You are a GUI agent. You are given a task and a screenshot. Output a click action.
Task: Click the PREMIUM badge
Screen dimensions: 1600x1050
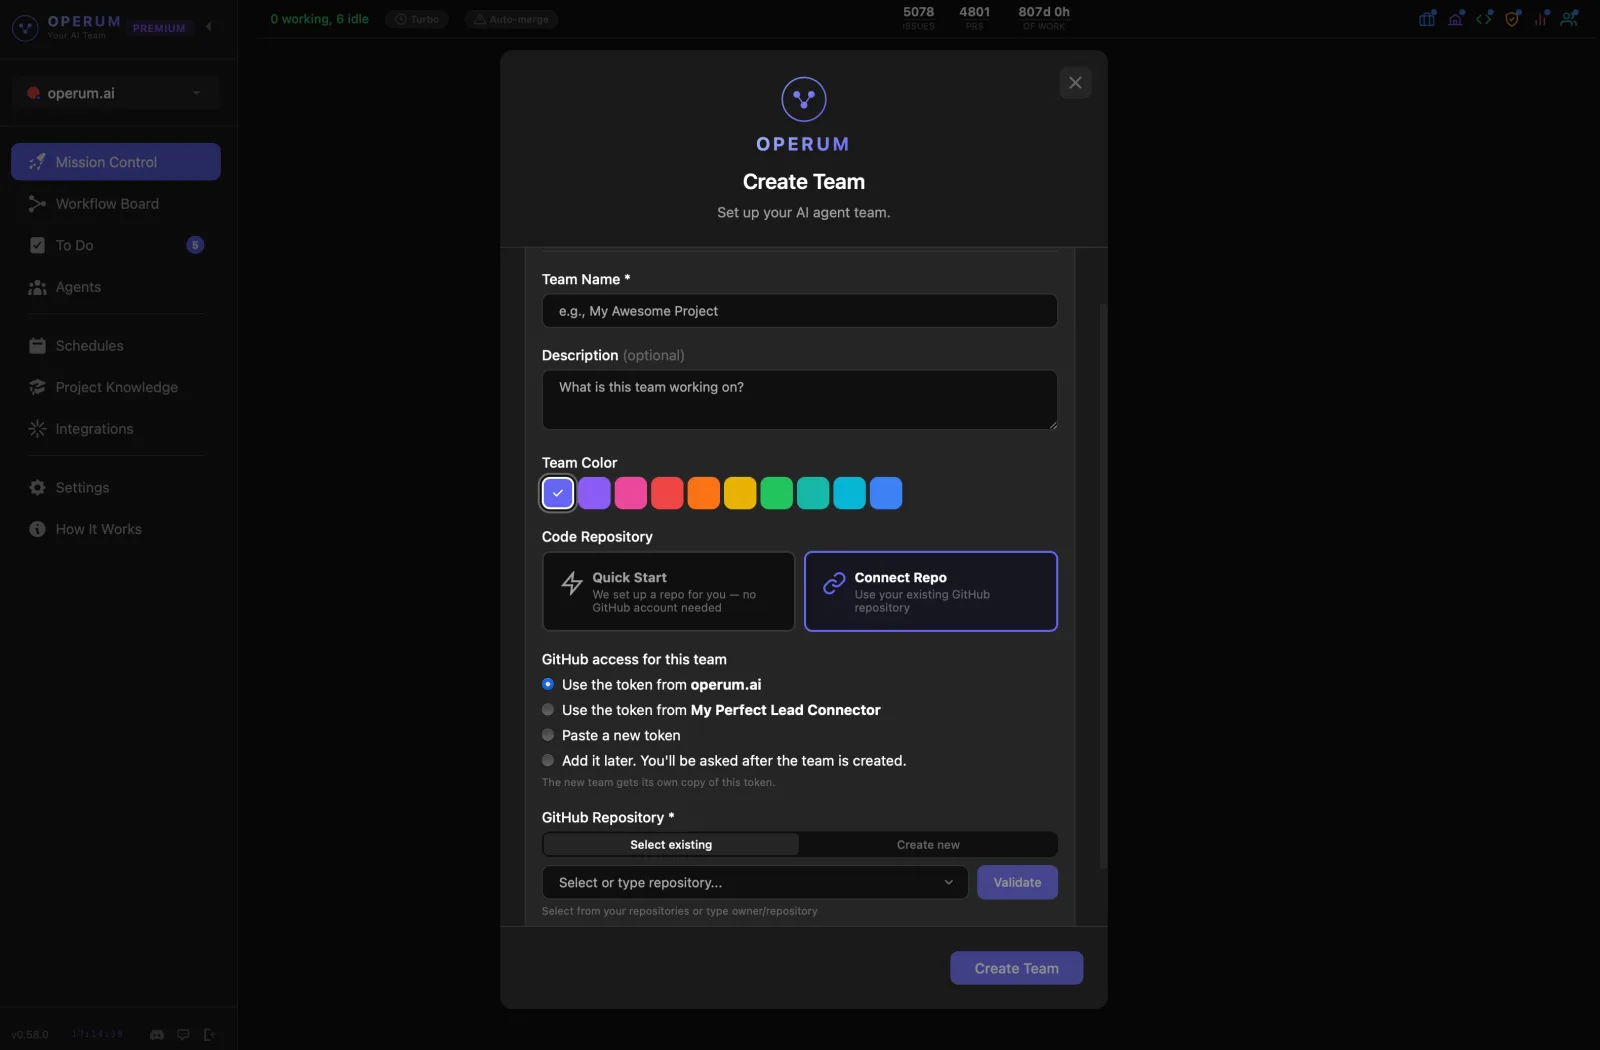[159, 28]
